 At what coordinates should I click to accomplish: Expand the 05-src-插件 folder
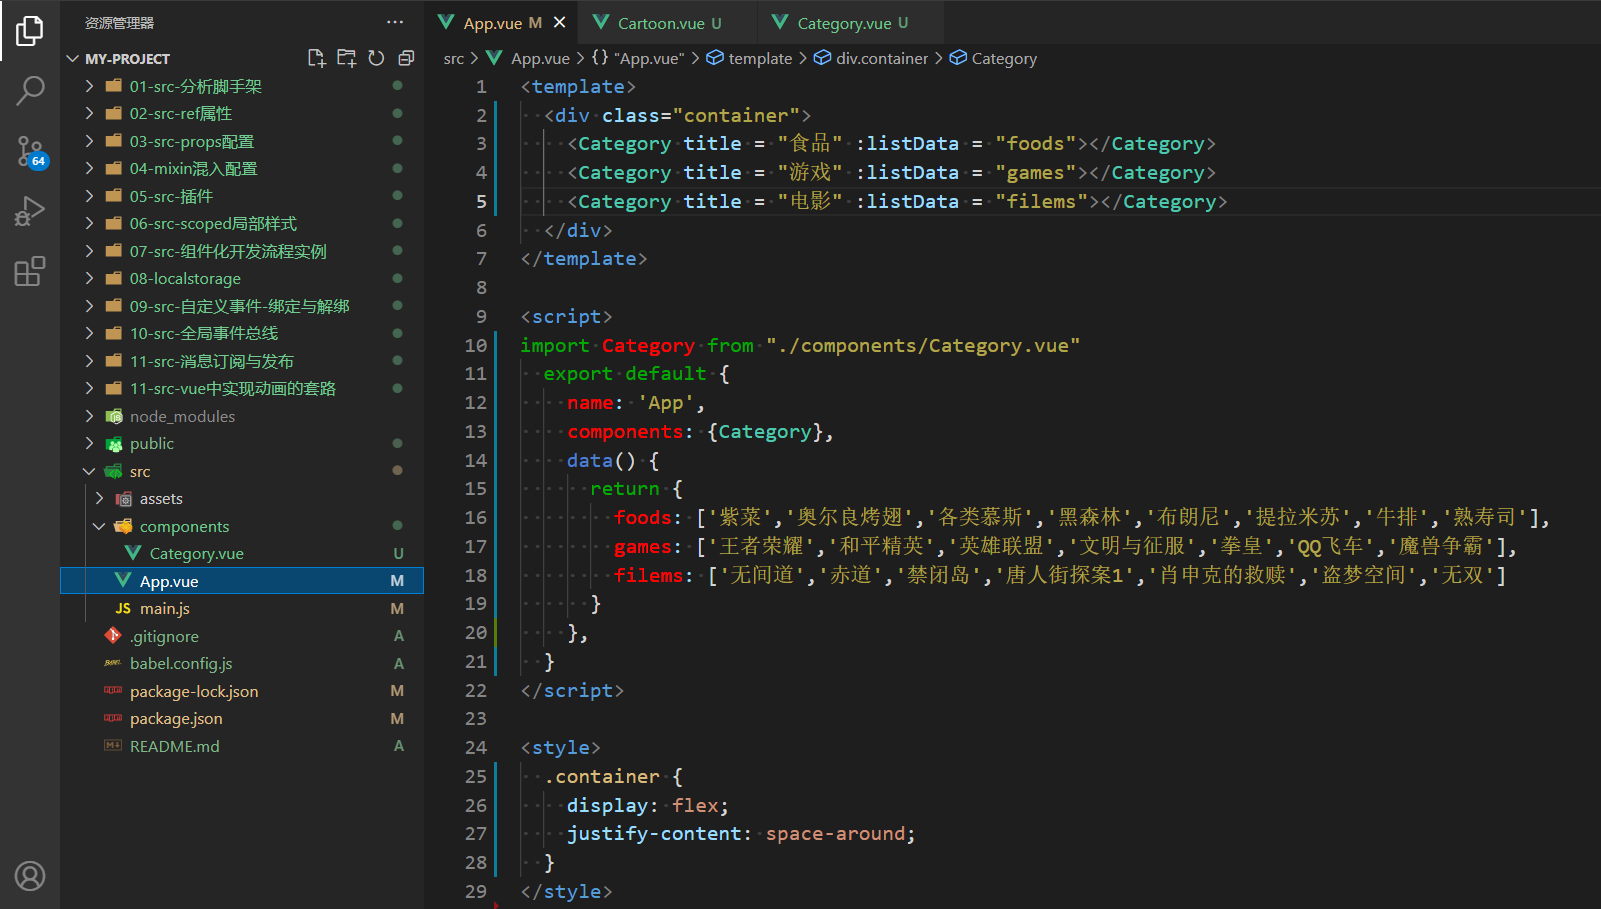[241, 196]
